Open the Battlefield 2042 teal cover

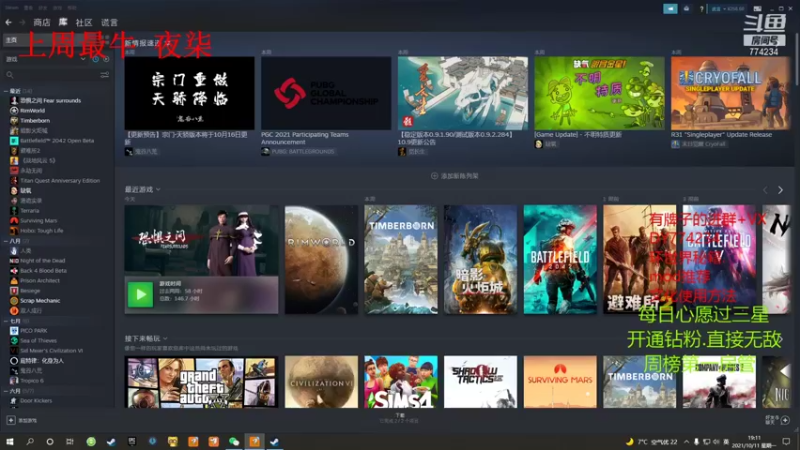[560, 259]
